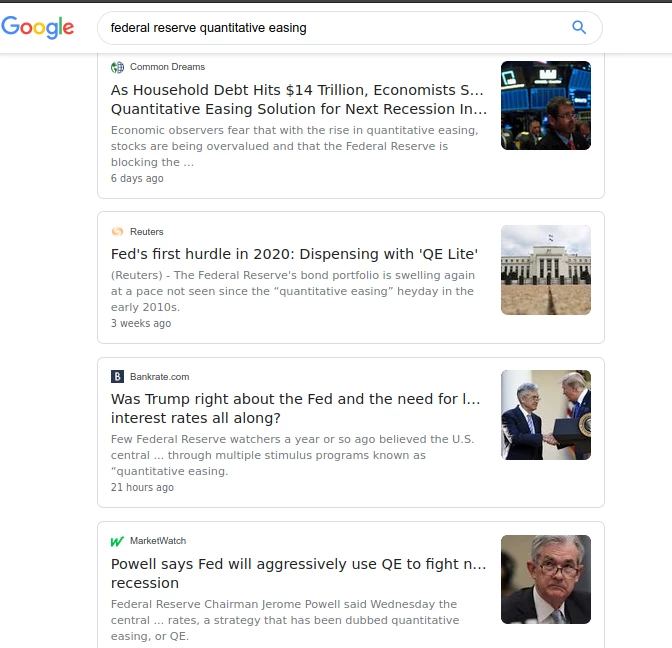Click the MarketWatch green W favicon
Image resolution: width=672 pixels, height=648 pixels.
[117, 541]
